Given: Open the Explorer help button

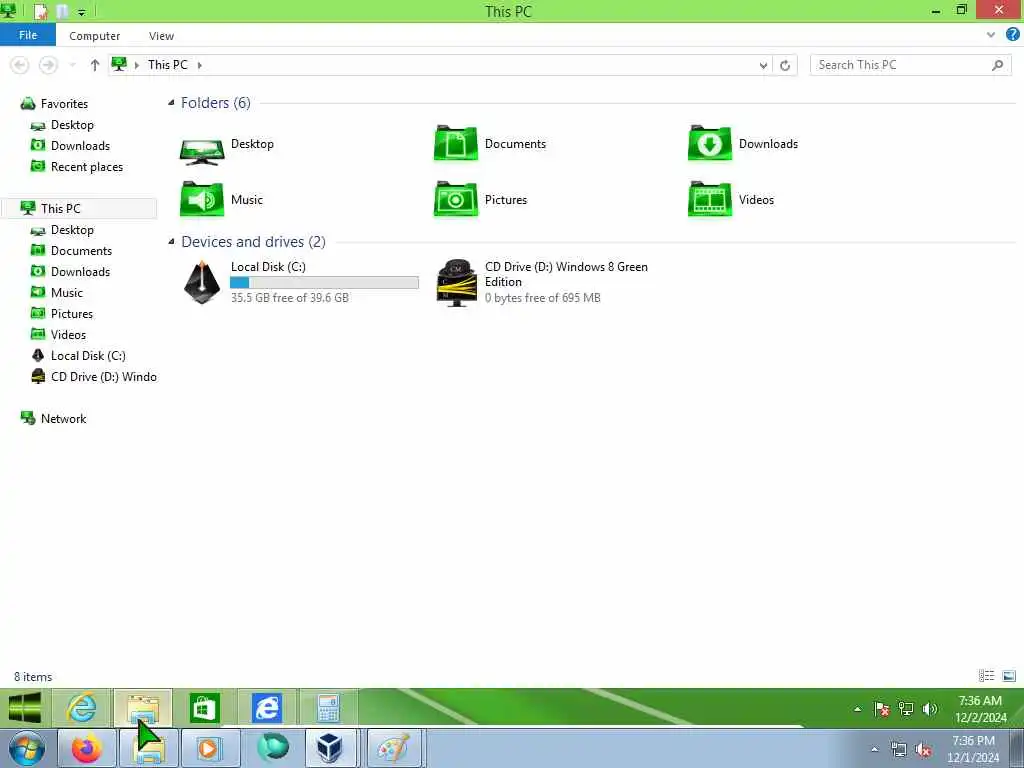Looking at the screenshot, I should [1012, 35].
